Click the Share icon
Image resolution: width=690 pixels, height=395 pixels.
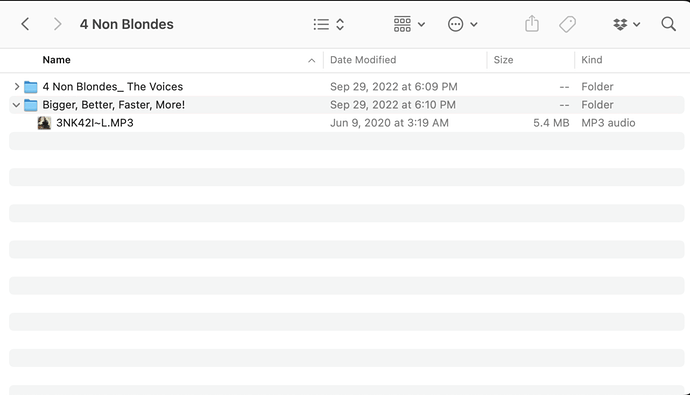[x=532, y=23]
